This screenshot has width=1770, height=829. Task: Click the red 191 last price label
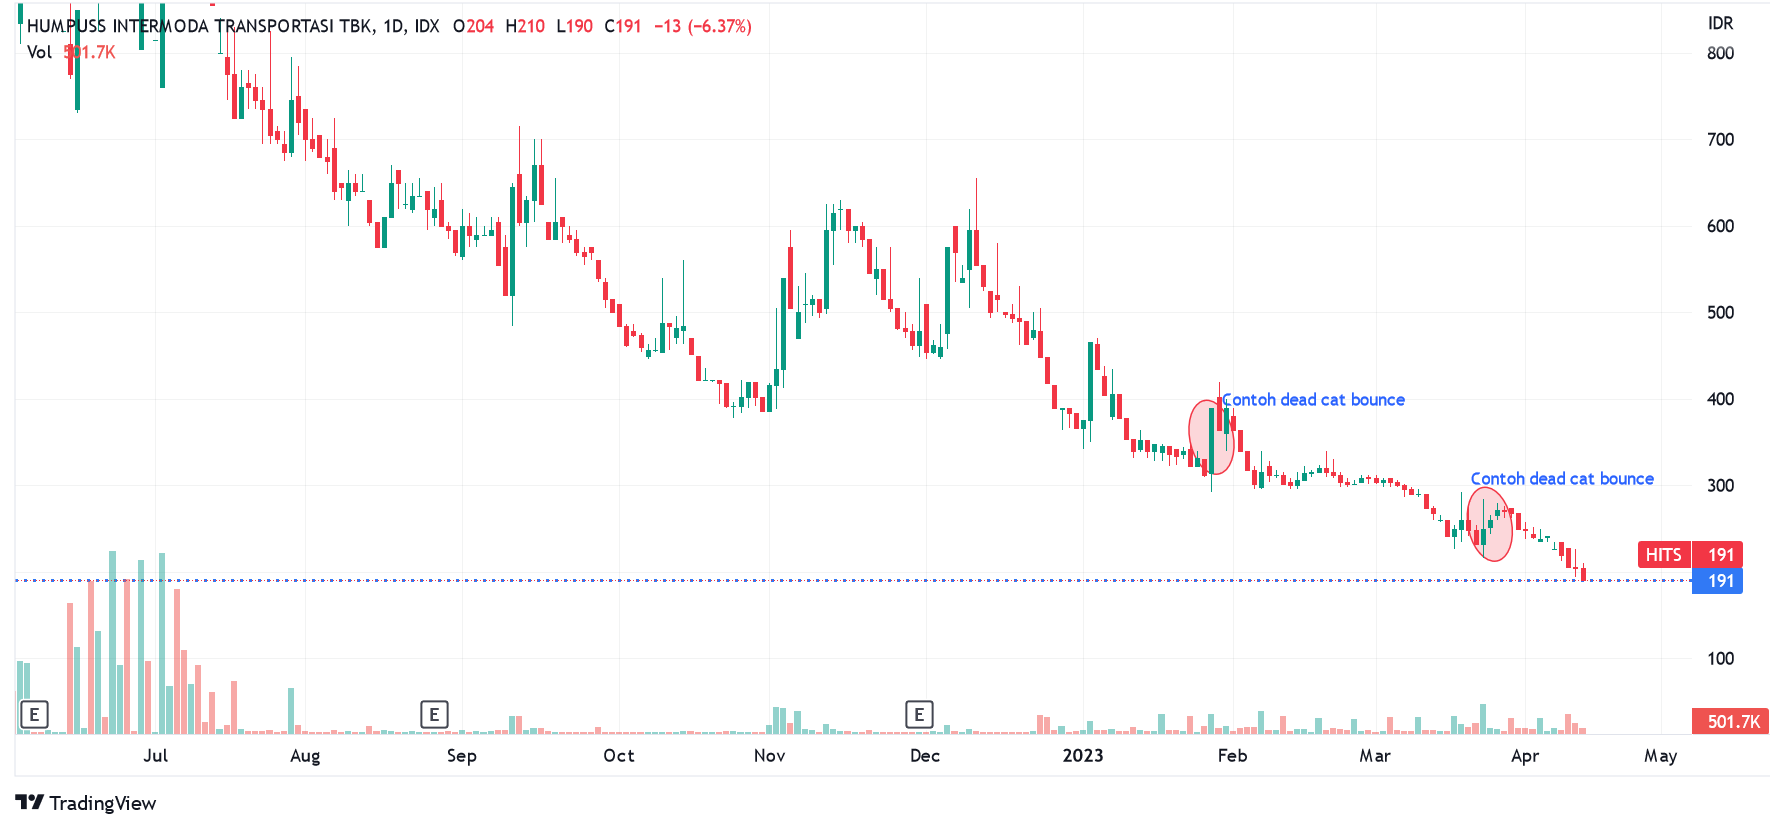click(1718, 555)
